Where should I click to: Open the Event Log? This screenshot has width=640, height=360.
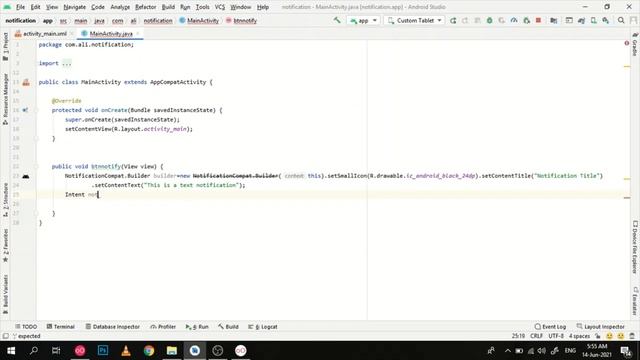click(550, 327)
